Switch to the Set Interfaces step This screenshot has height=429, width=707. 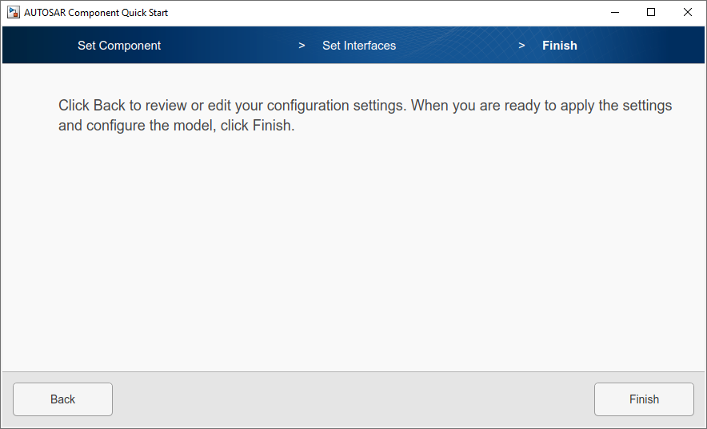tap(359, 46)
